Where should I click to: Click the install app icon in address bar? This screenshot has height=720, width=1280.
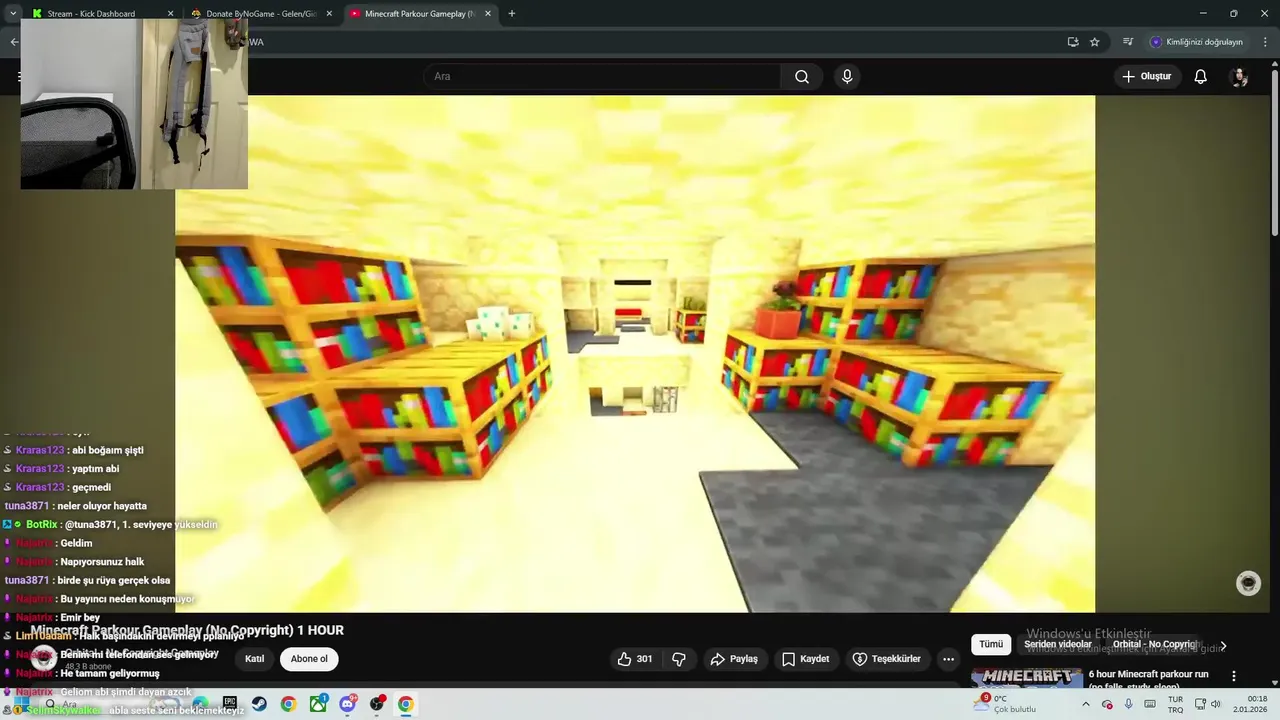point(1073,42)
